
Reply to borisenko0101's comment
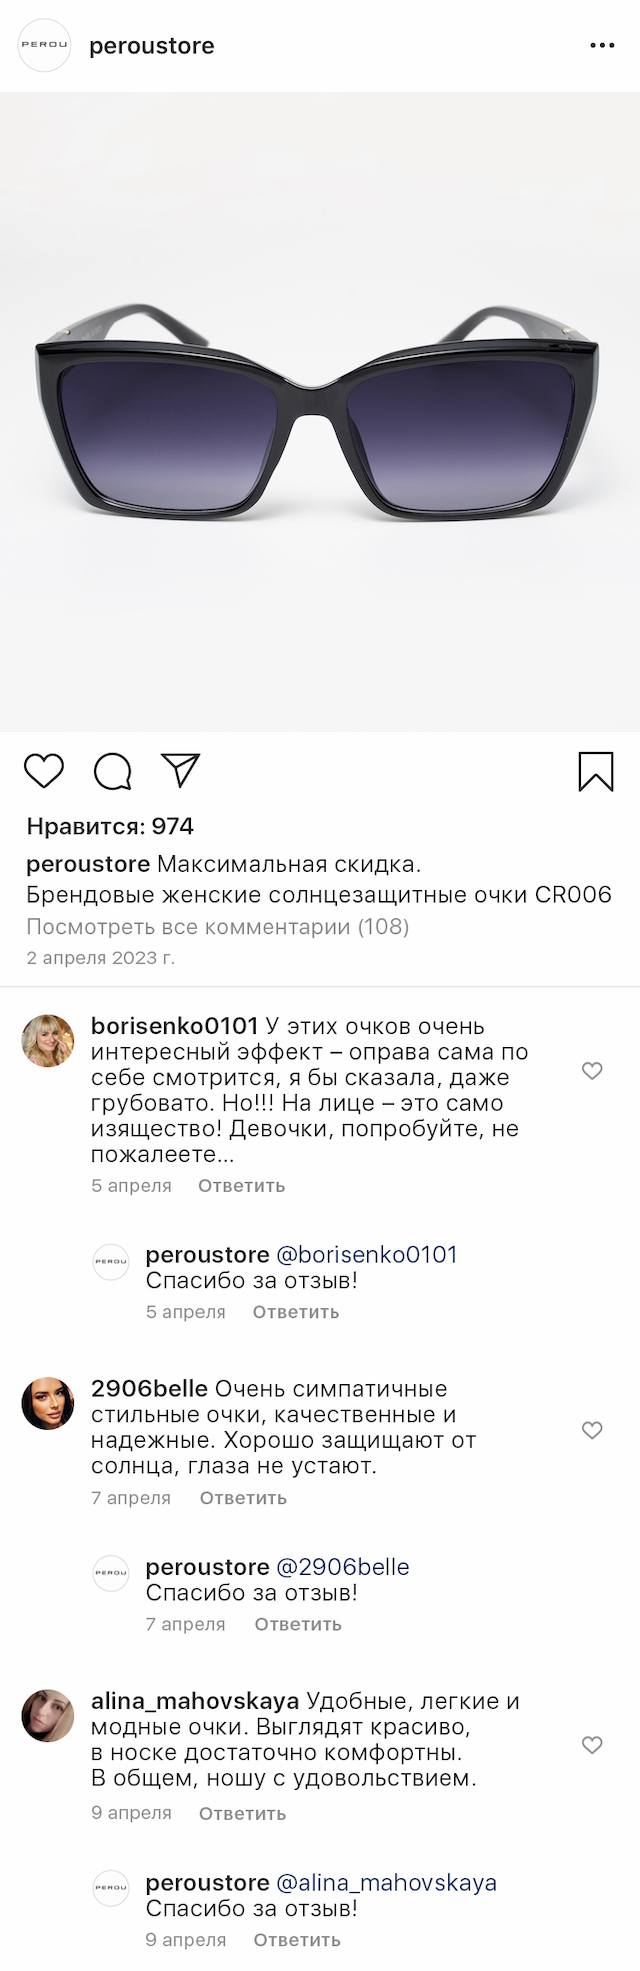click(241, 1186)
